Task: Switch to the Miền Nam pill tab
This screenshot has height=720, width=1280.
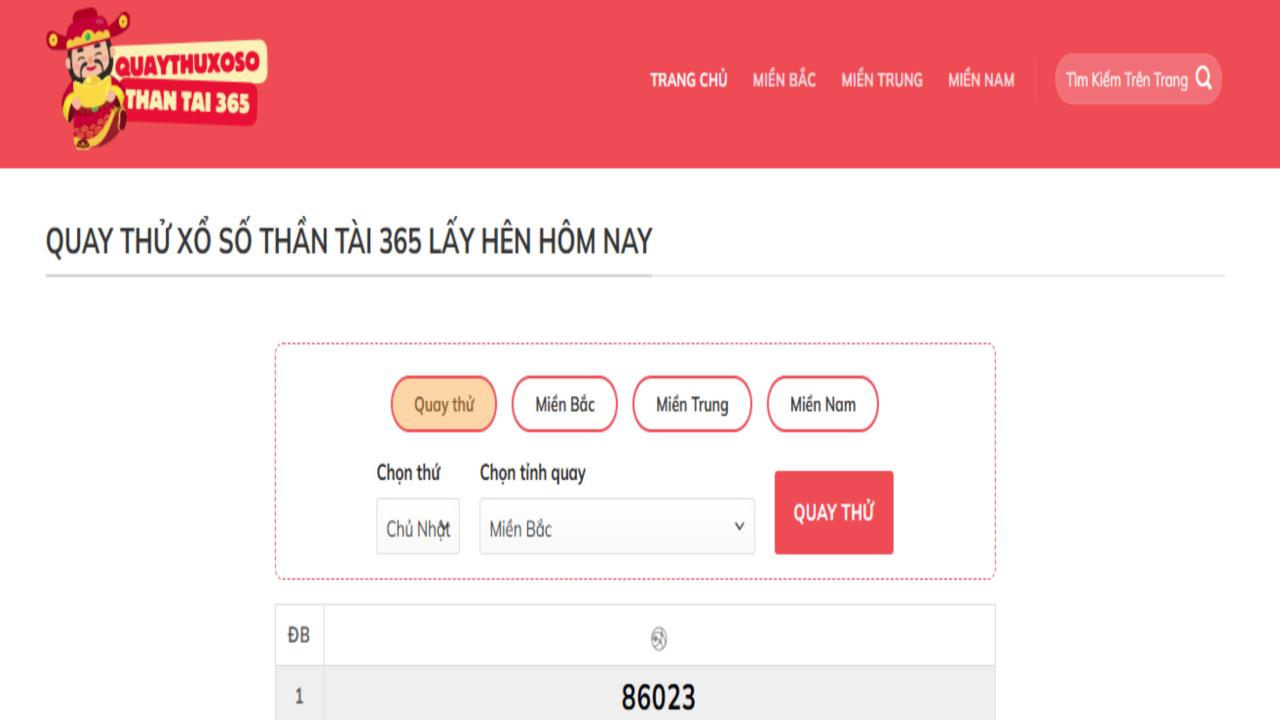Action: click(822, 404)
